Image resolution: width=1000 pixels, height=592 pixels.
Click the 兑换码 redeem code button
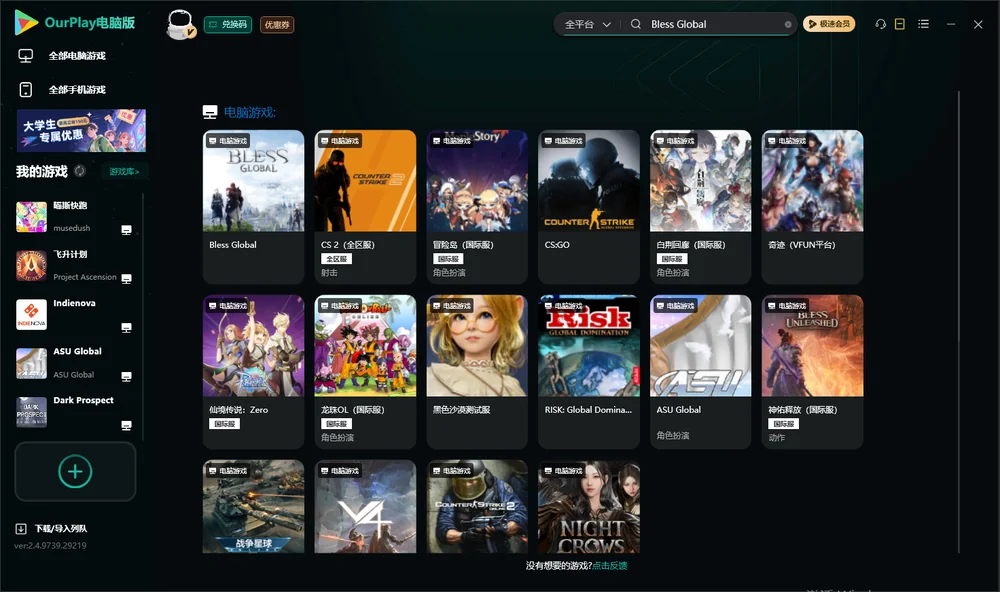point(228,25)
